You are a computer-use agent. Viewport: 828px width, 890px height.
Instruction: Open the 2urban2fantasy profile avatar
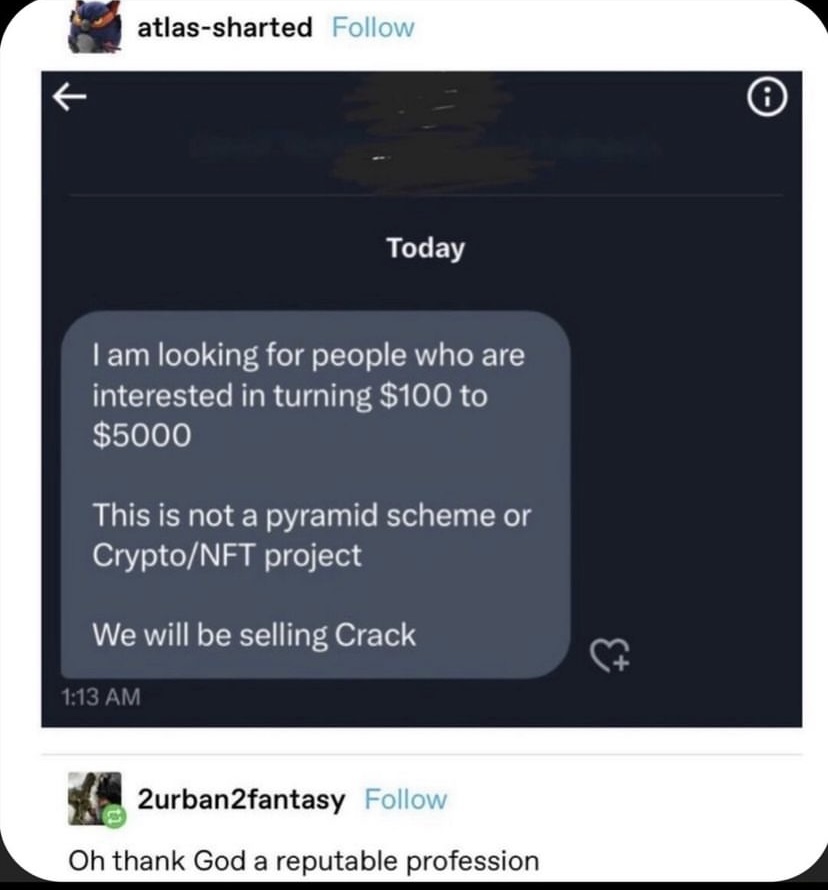94,797
